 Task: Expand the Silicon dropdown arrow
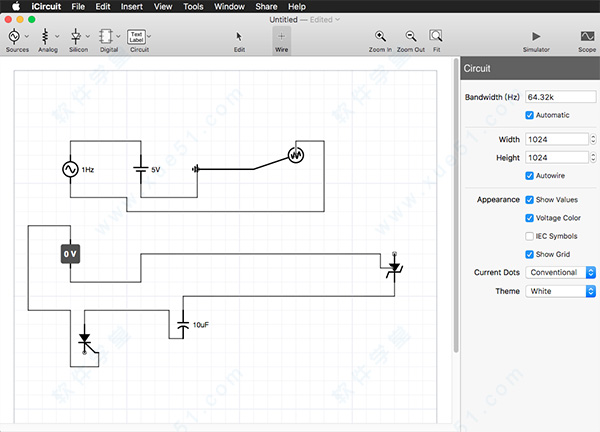(x=88, y=36)
